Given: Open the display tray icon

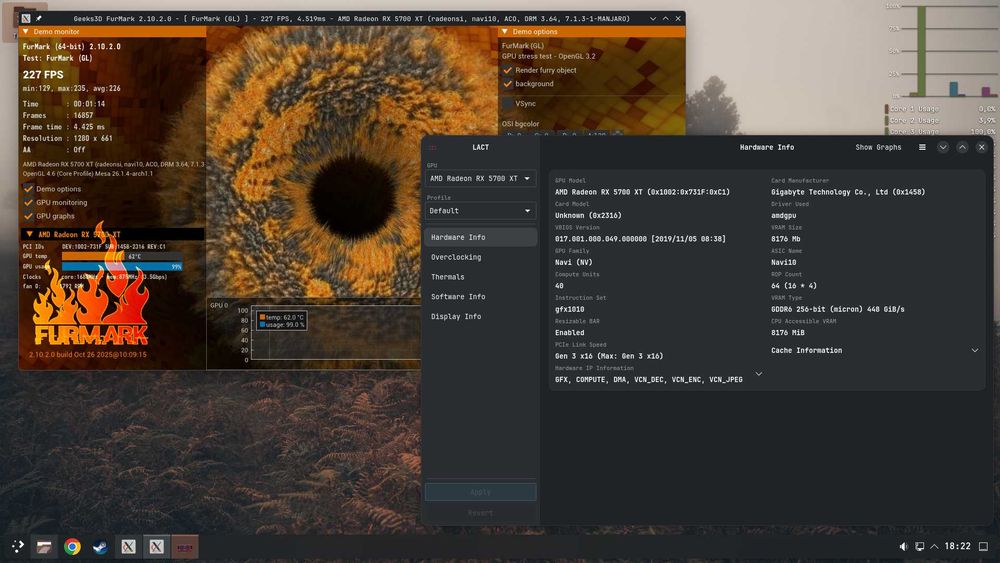Looking at the screenshot, I should pos(920,546).
